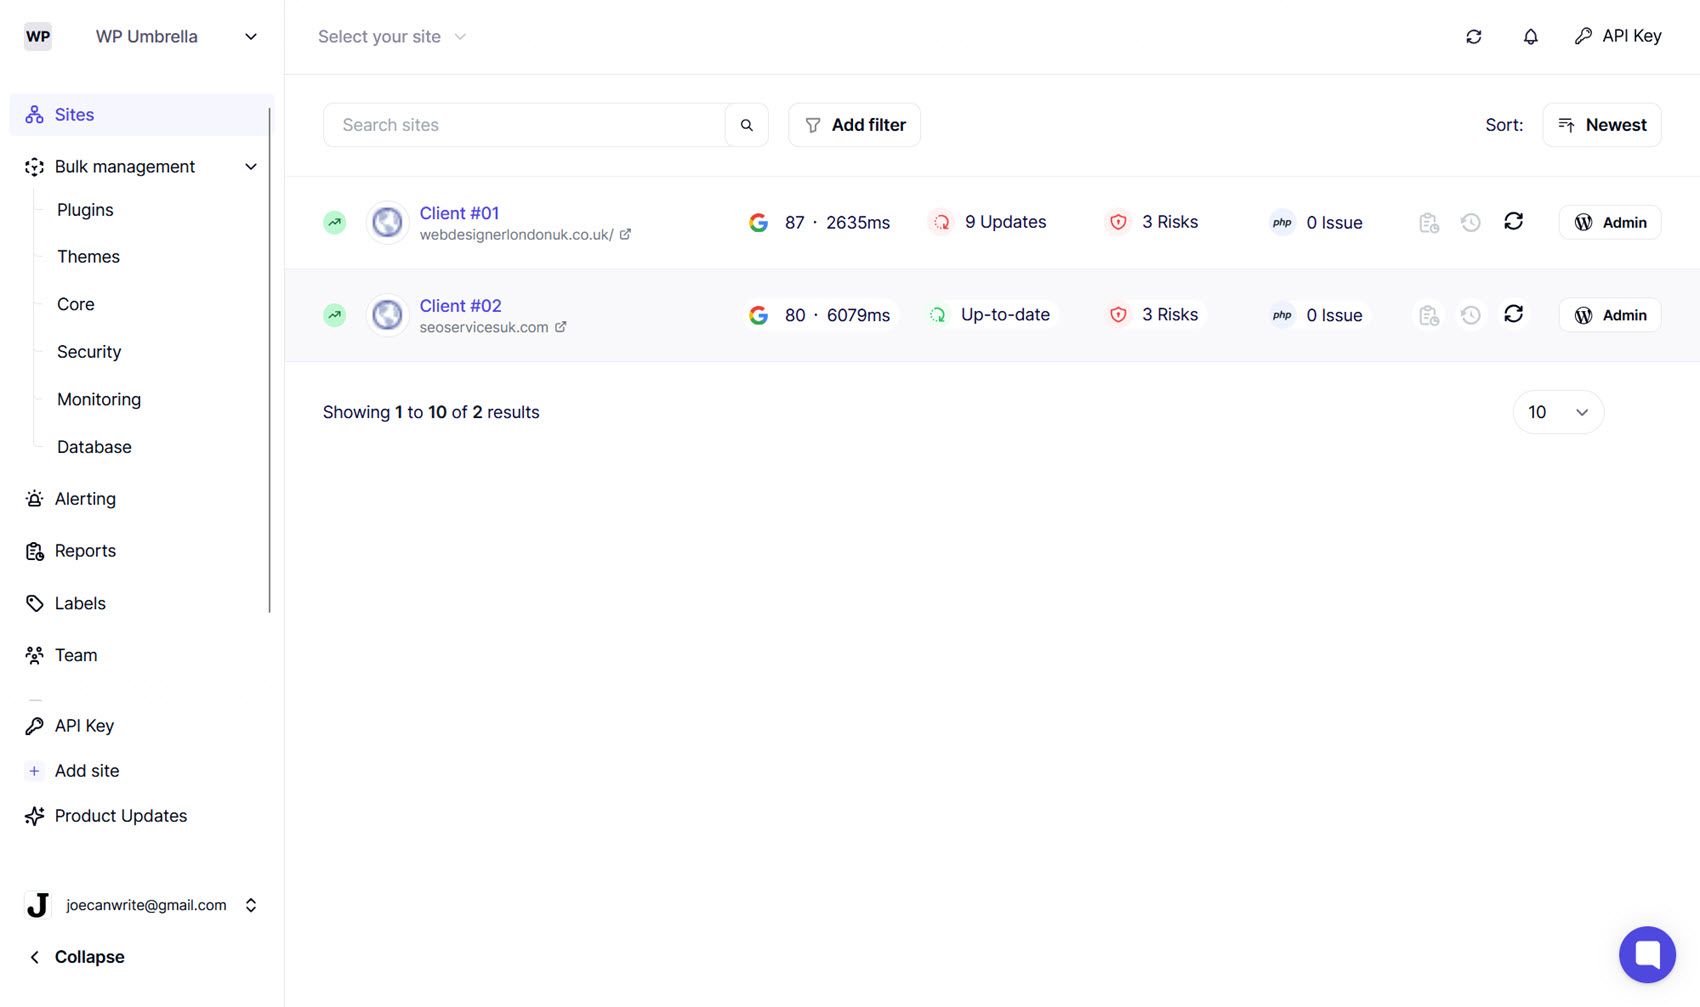Open the Select your site dropdown
The height and width of the screenshot is (1007, 1700).
point(392,36)
